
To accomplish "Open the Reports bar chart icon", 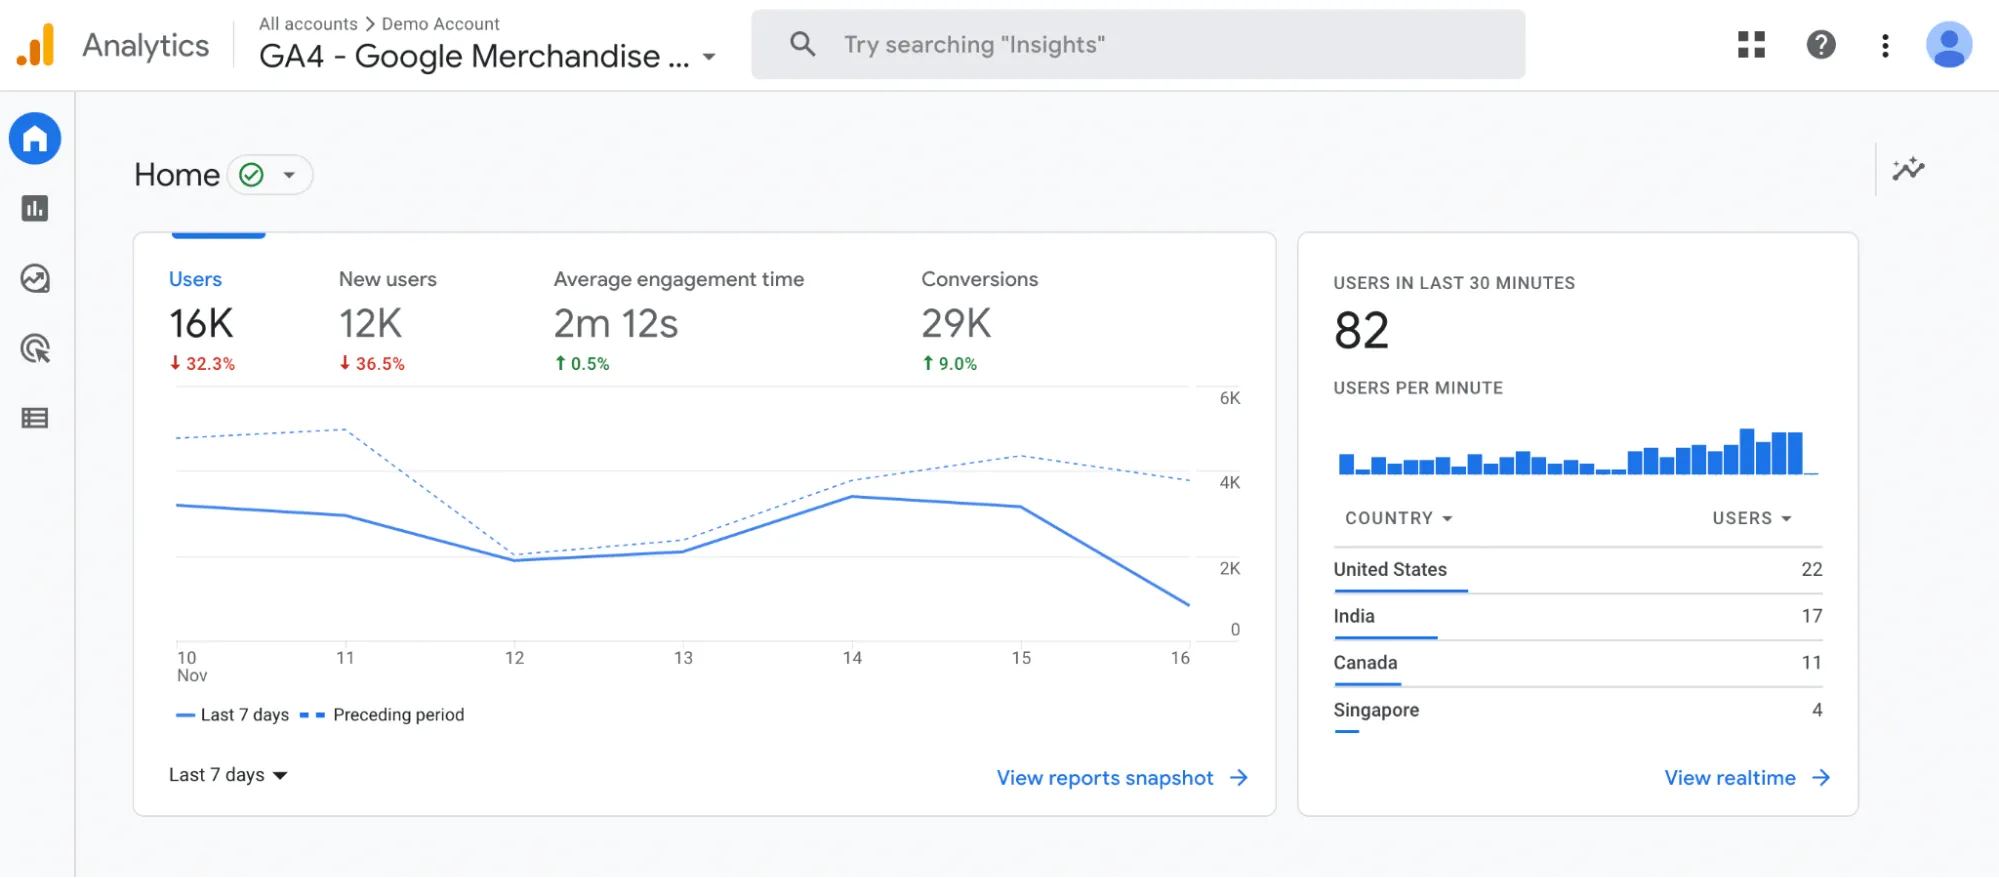I will point(35,208).
